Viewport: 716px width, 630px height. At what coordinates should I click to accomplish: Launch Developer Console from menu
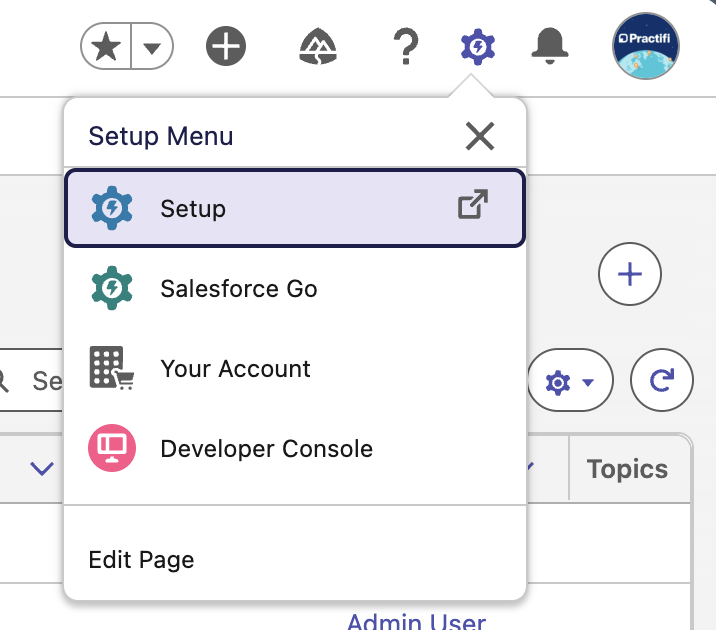tap(295, 448)
